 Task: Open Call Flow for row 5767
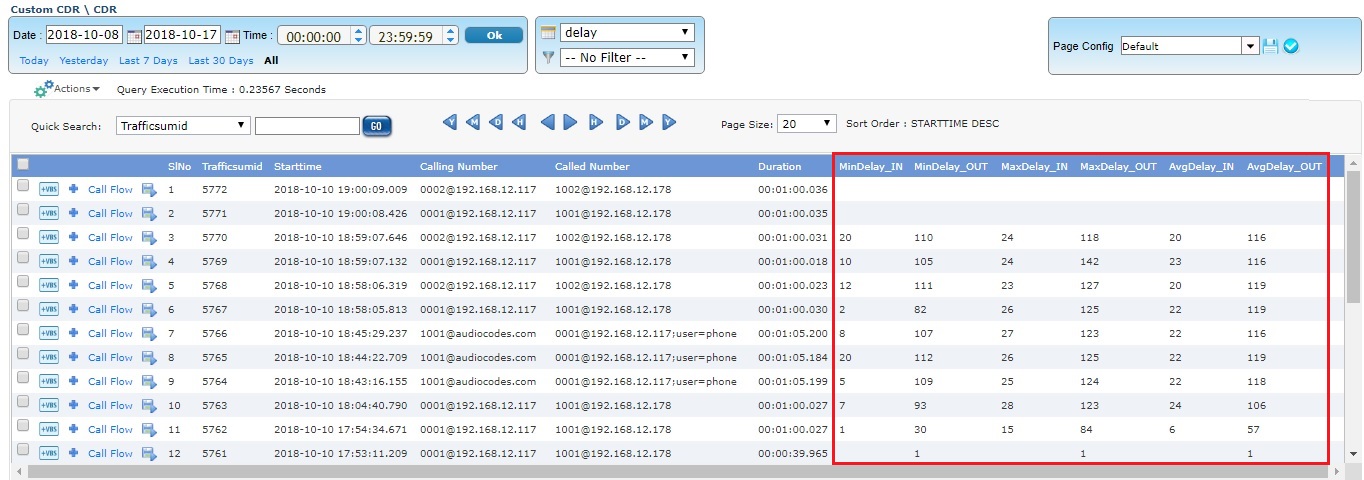[x=110, y=309]
